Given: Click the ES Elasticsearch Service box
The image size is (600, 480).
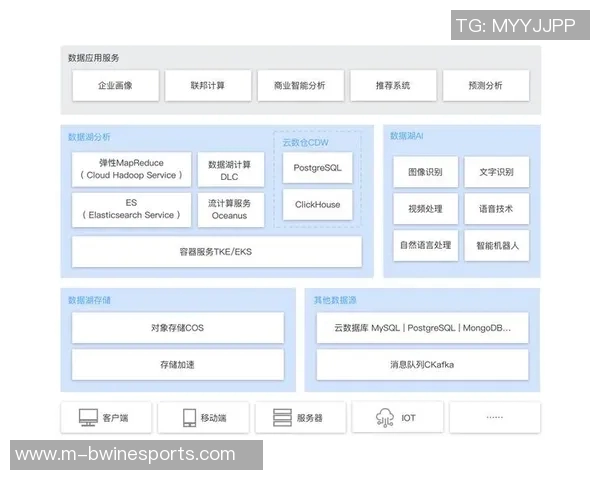Looking at the screenshot, I should 131,209.
